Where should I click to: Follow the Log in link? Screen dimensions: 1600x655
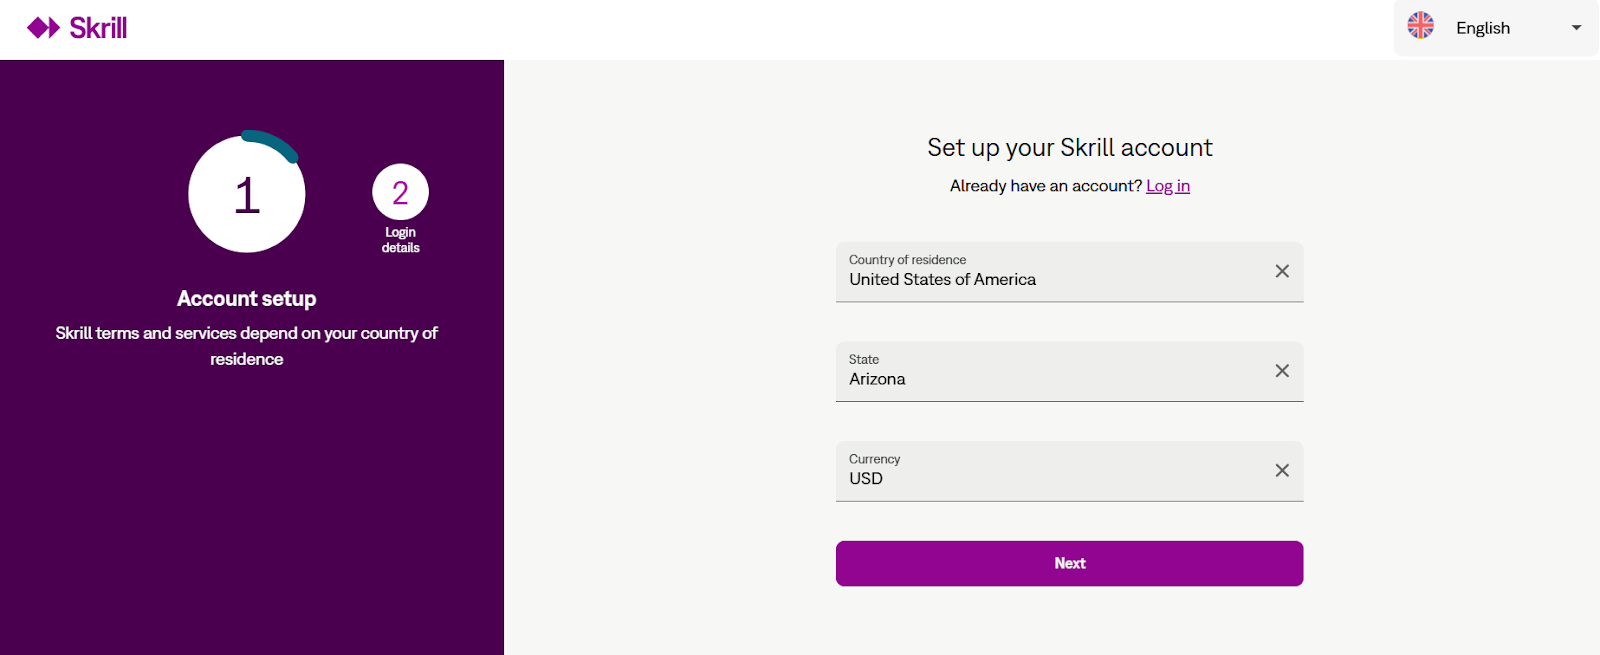tap(1168, 186)
